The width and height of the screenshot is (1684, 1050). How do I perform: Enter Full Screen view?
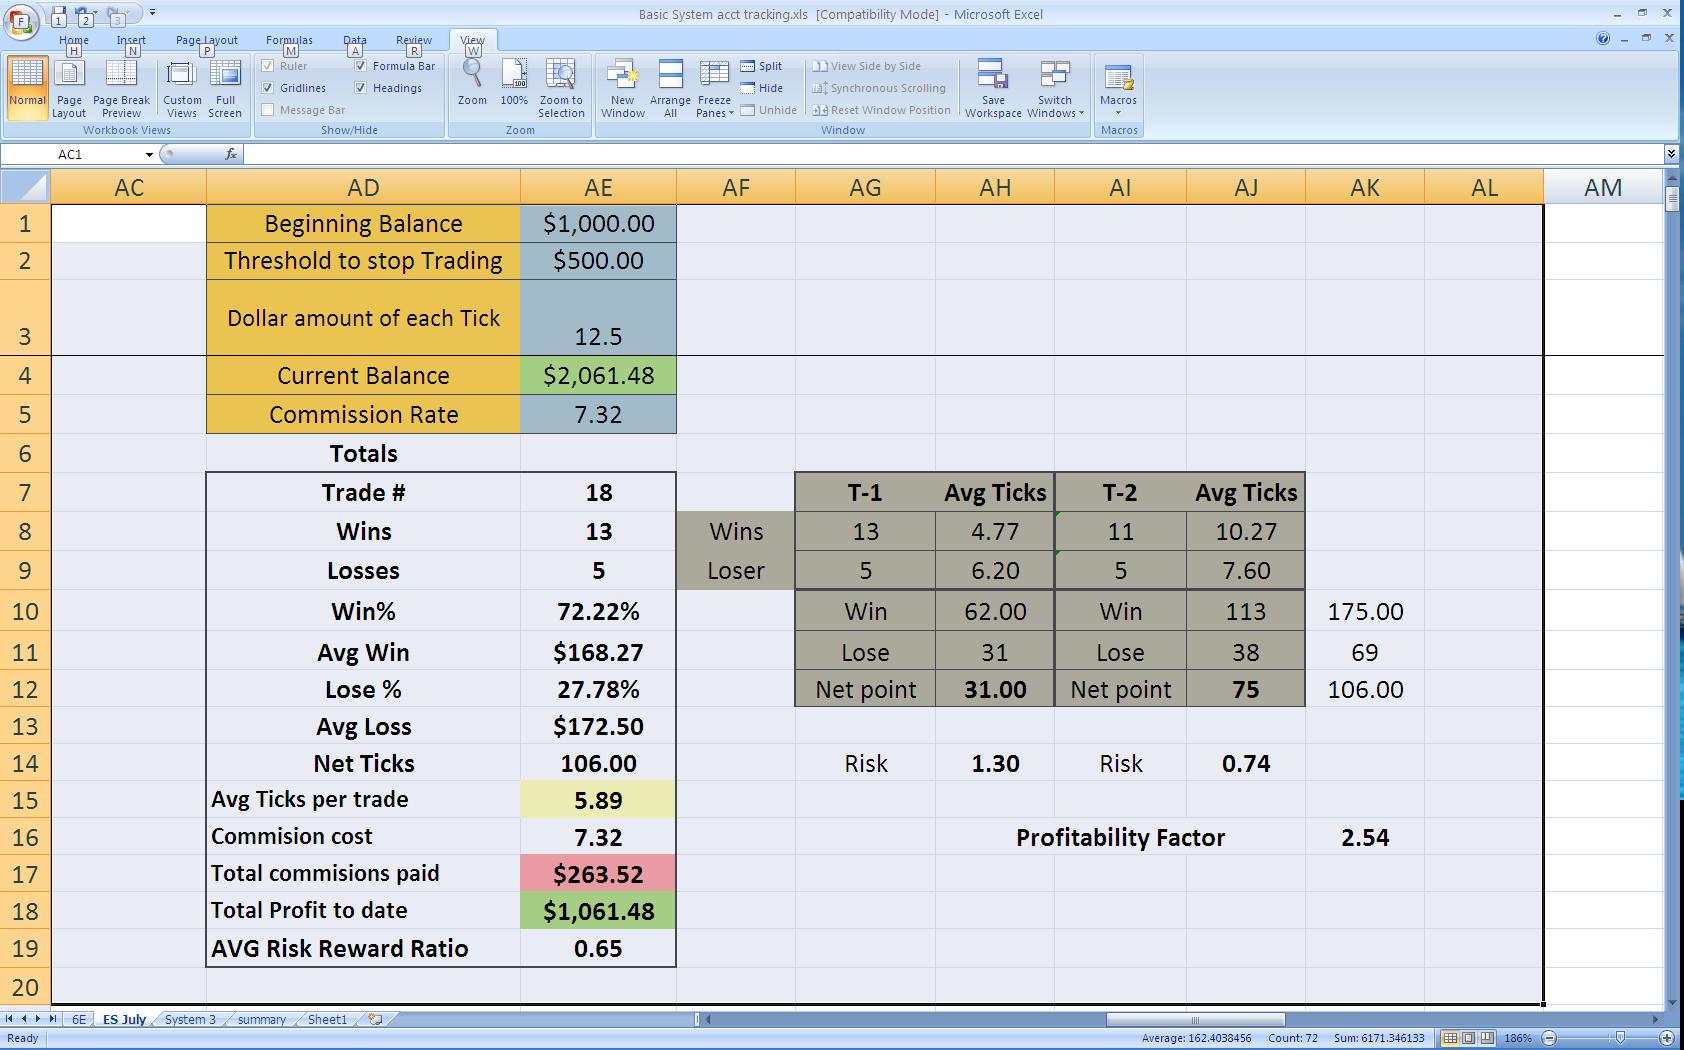coord(225,88)
